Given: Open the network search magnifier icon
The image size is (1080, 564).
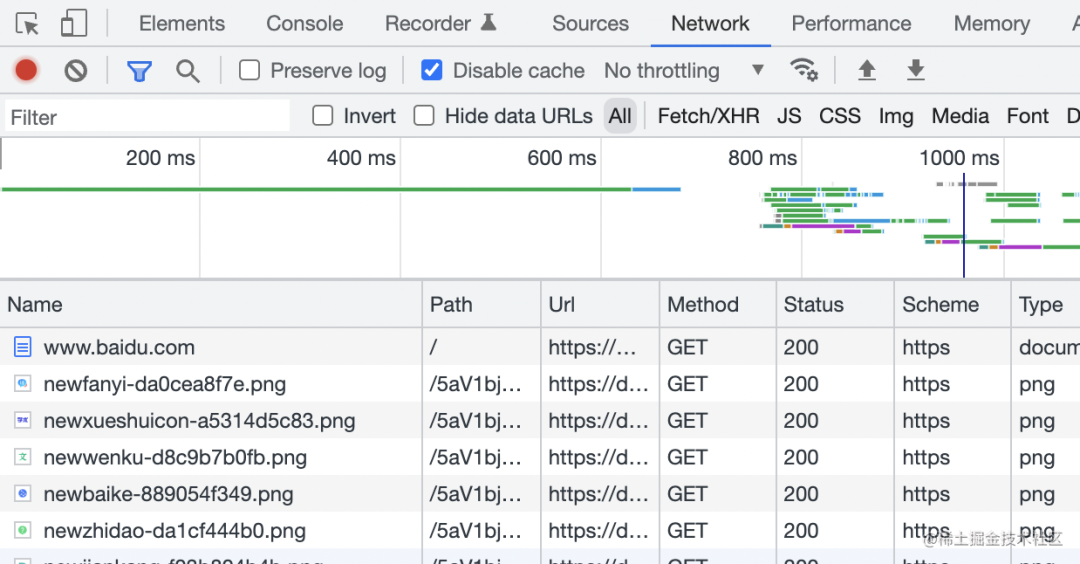Looking at the screenshot, I should 187,70.
